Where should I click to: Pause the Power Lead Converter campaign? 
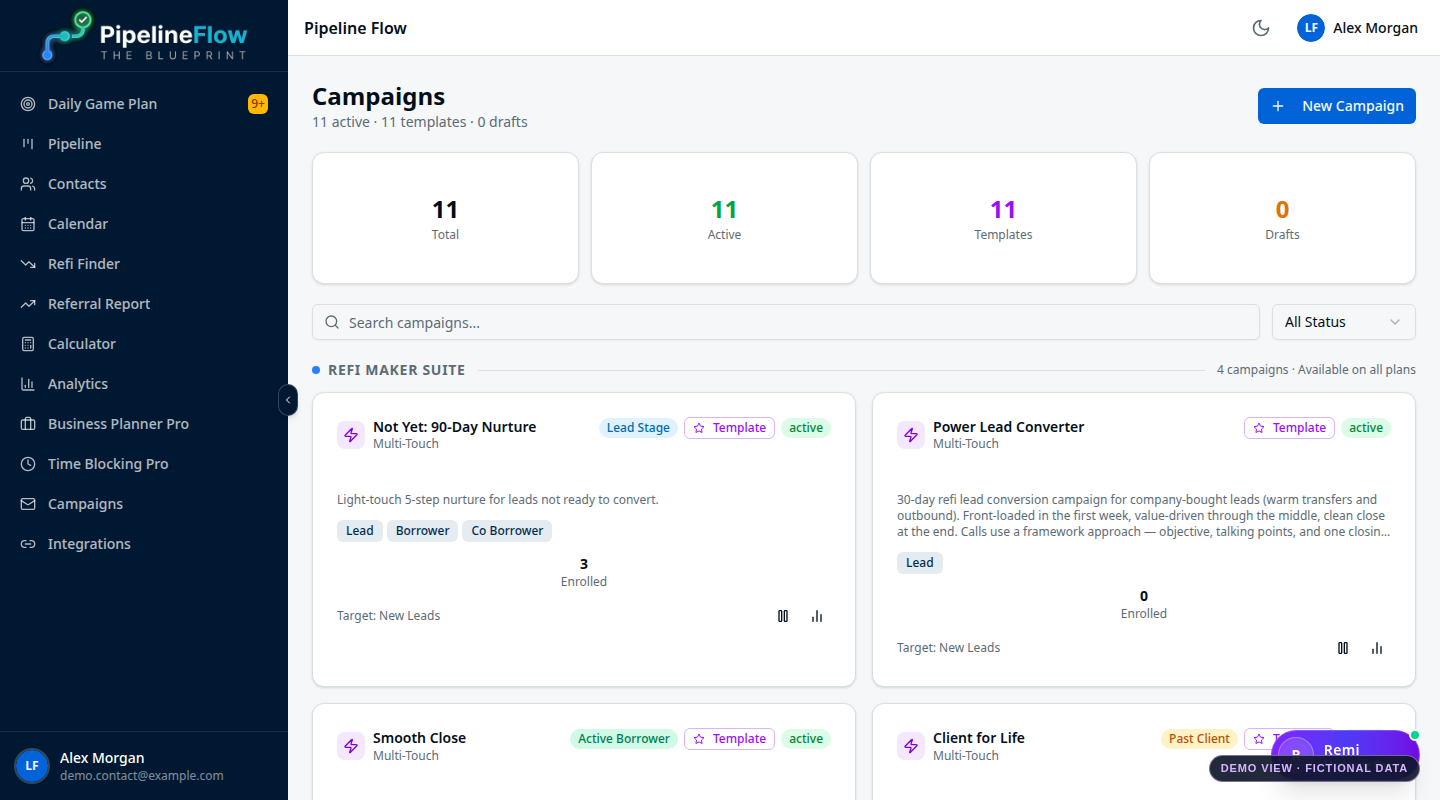tap(1343, 648)
